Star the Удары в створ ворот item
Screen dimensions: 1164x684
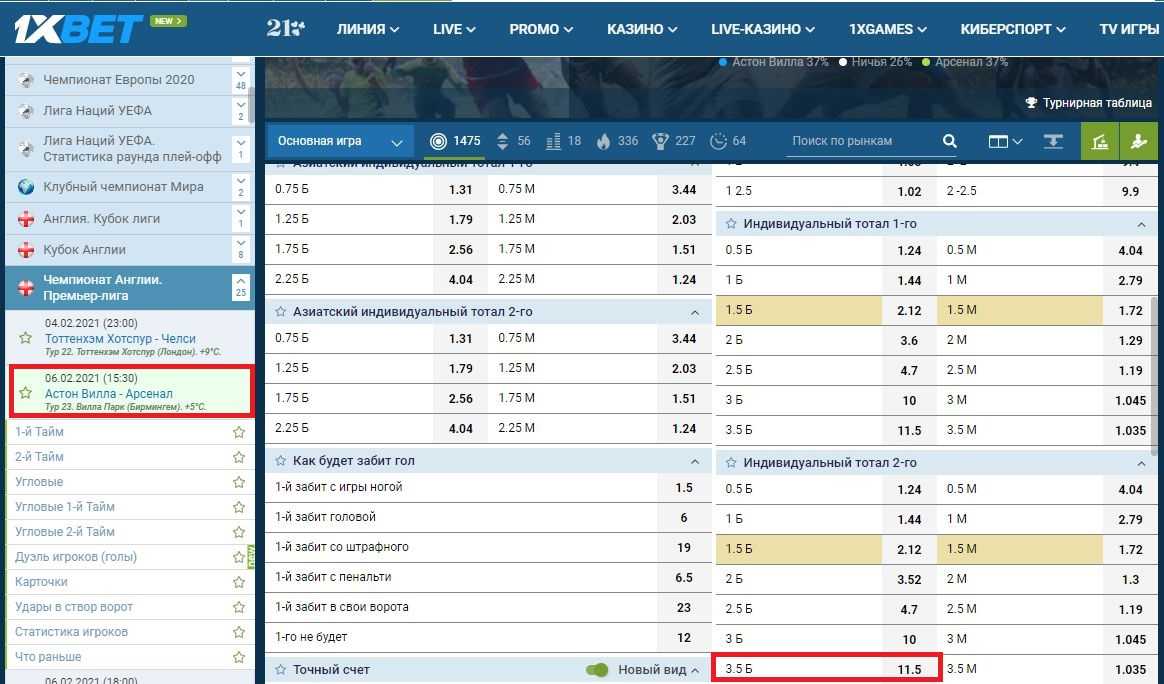click(x=238, y=607)
